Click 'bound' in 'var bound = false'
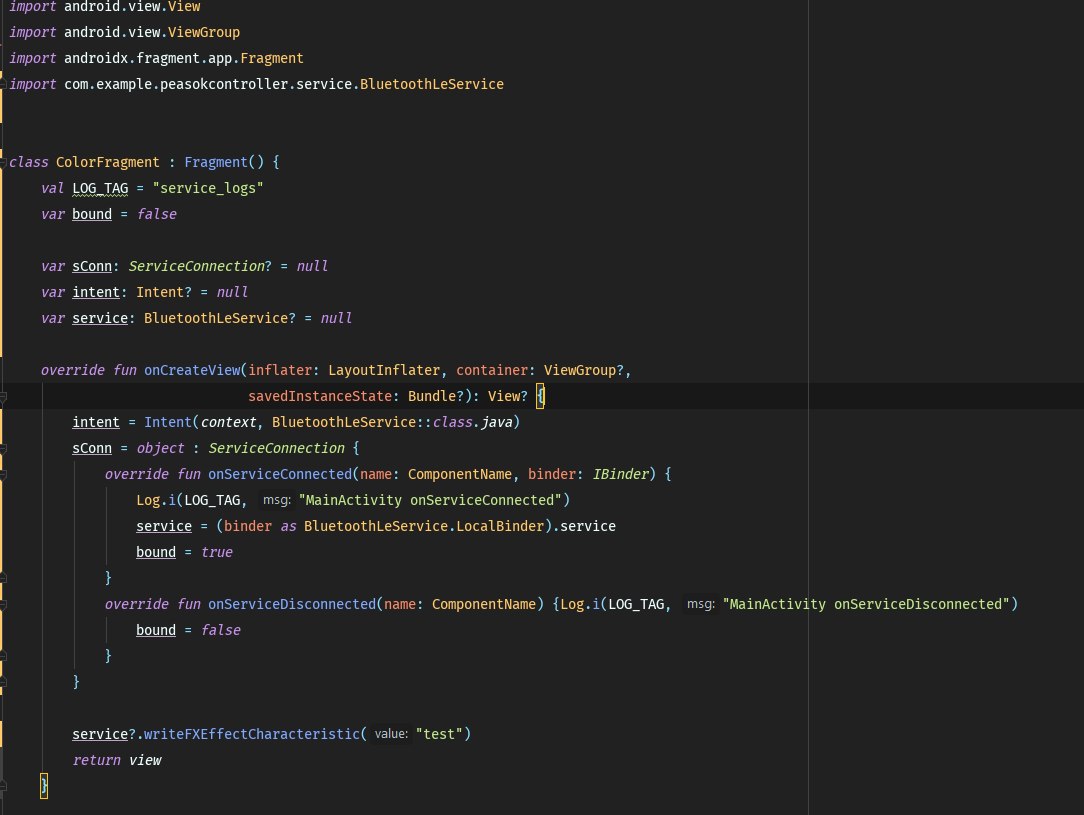Viewport: 1084px width, 815px height. (x=92, y=214)
